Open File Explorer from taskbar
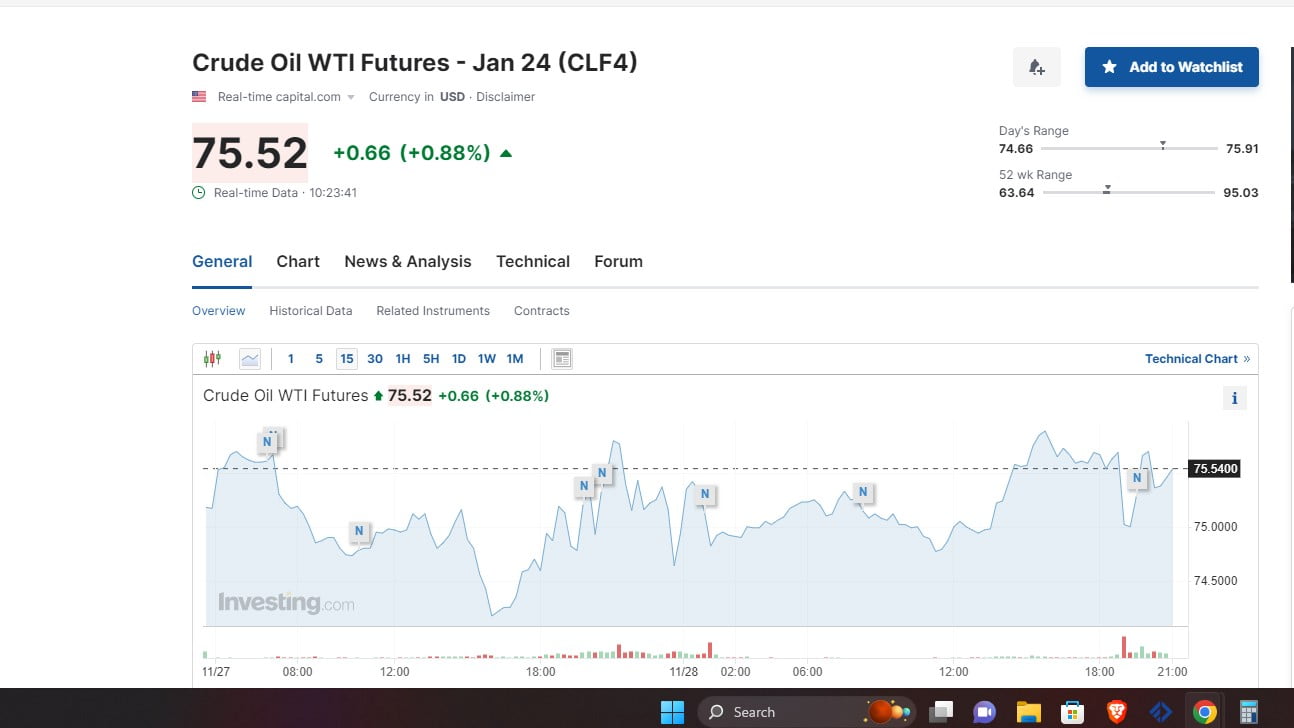 click(x=1028, y=712)
